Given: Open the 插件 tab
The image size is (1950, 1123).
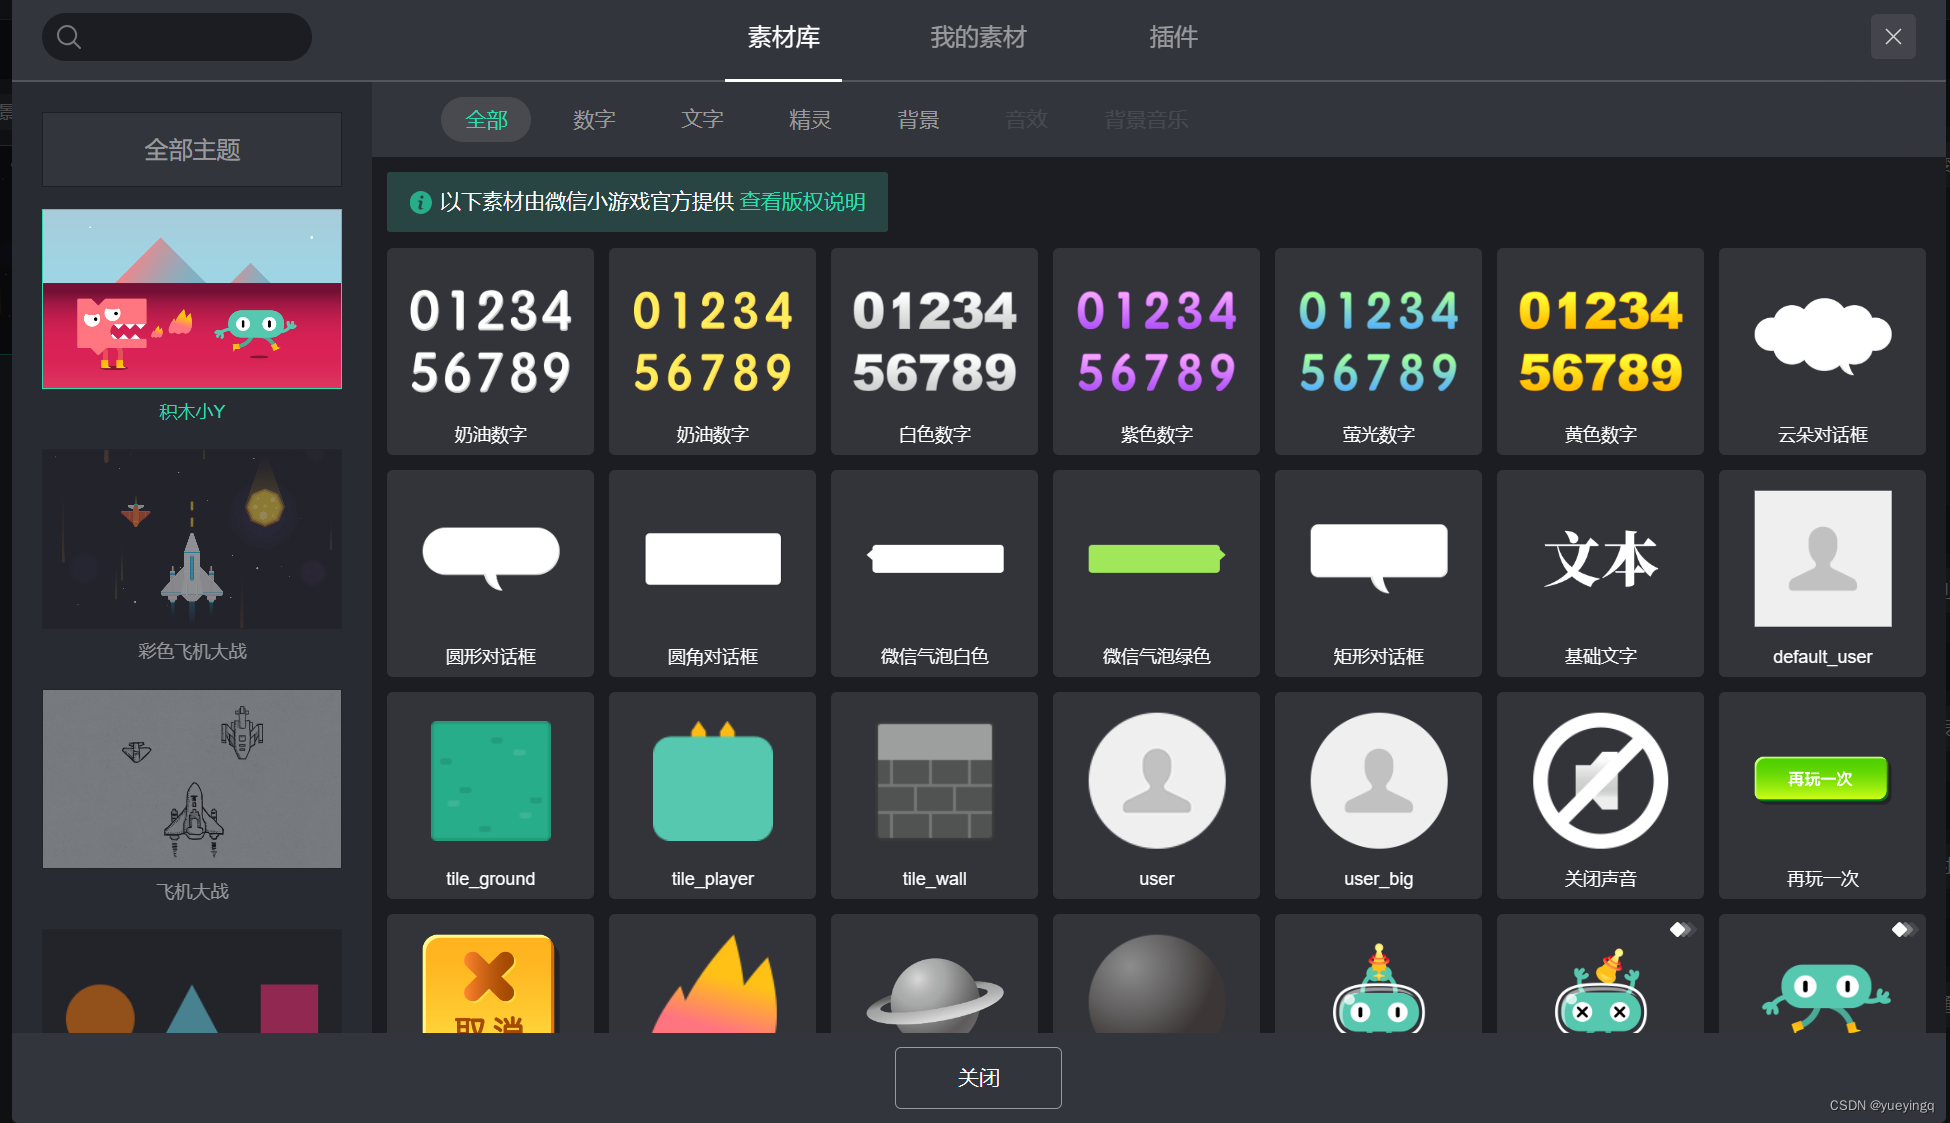Looking at the screenshot, I should pos(1173,38).
